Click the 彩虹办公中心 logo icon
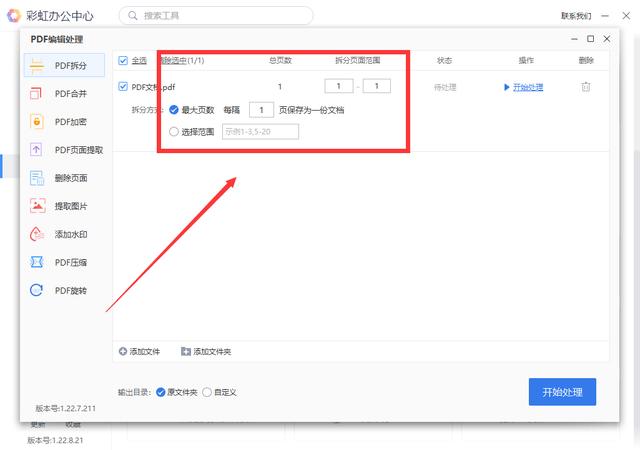This screenshot has height=450, width=640. pyautogui.click(x=13, y=16)
